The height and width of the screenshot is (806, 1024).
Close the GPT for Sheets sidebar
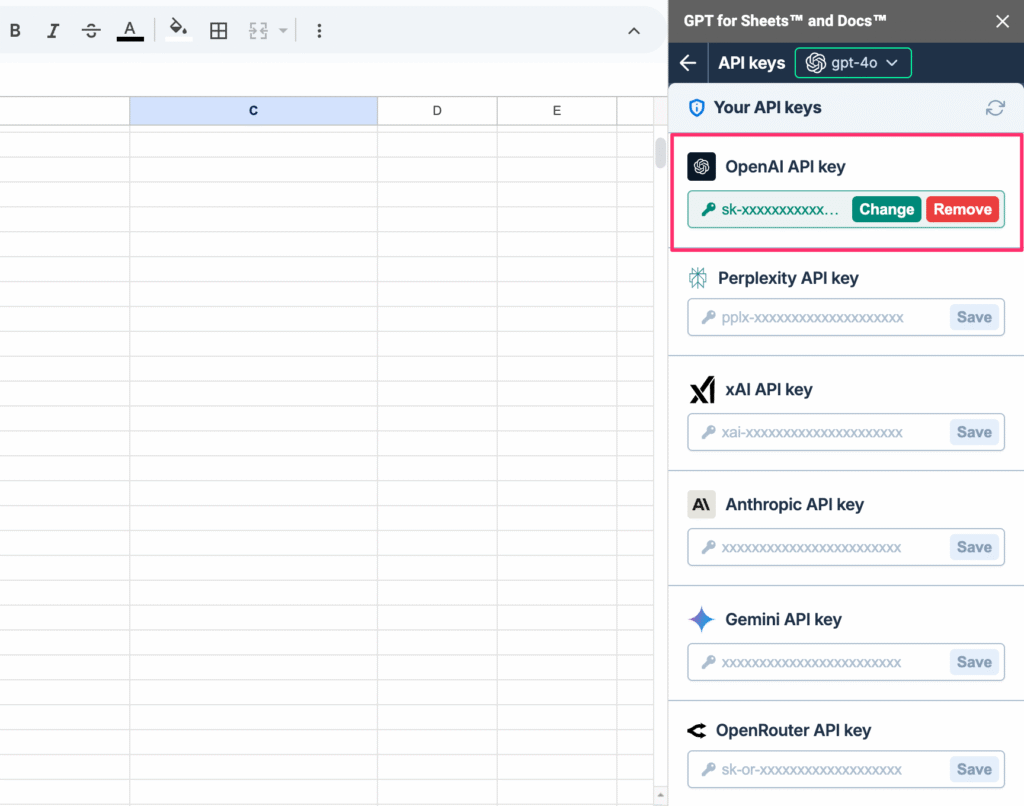tap(1002, 22)
